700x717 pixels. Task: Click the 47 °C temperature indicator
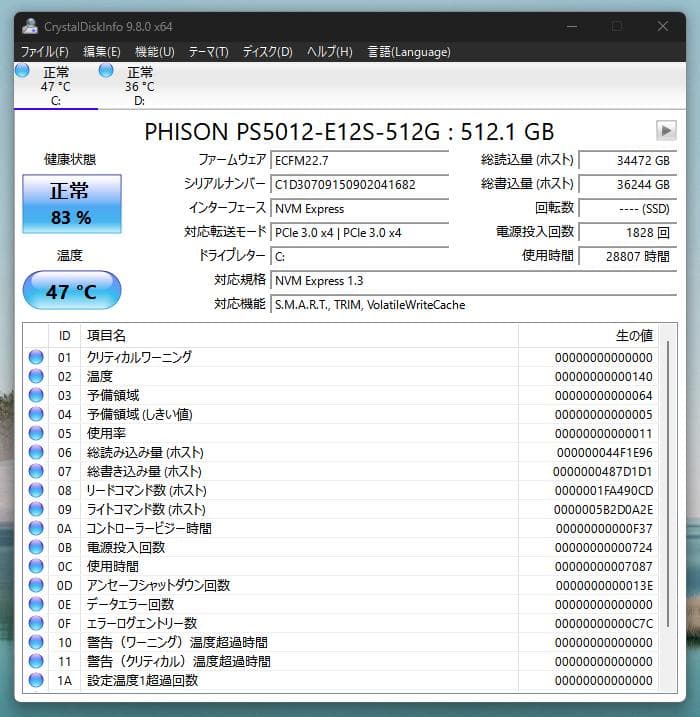pos(72,290)
